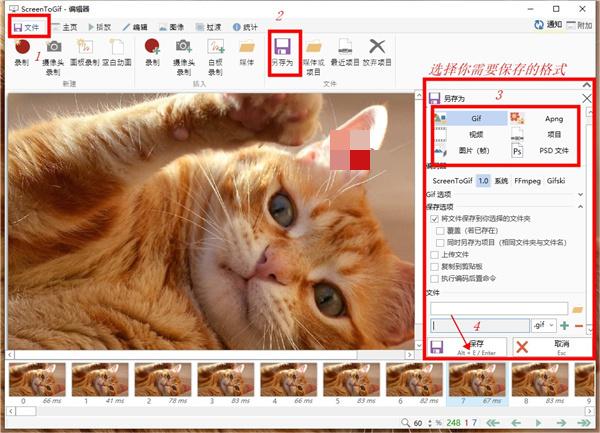
Task: Toggle 将文件保存到你选择的文件夹 checkbox
Action: click(434, 219)
